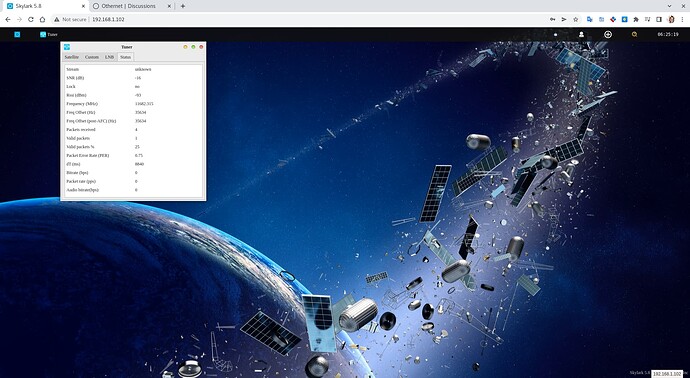Screen dimensions: 690x378
Task: Close the Othernet Discussions browser tab
Action: pyautogui.click(x=169, y=6)
